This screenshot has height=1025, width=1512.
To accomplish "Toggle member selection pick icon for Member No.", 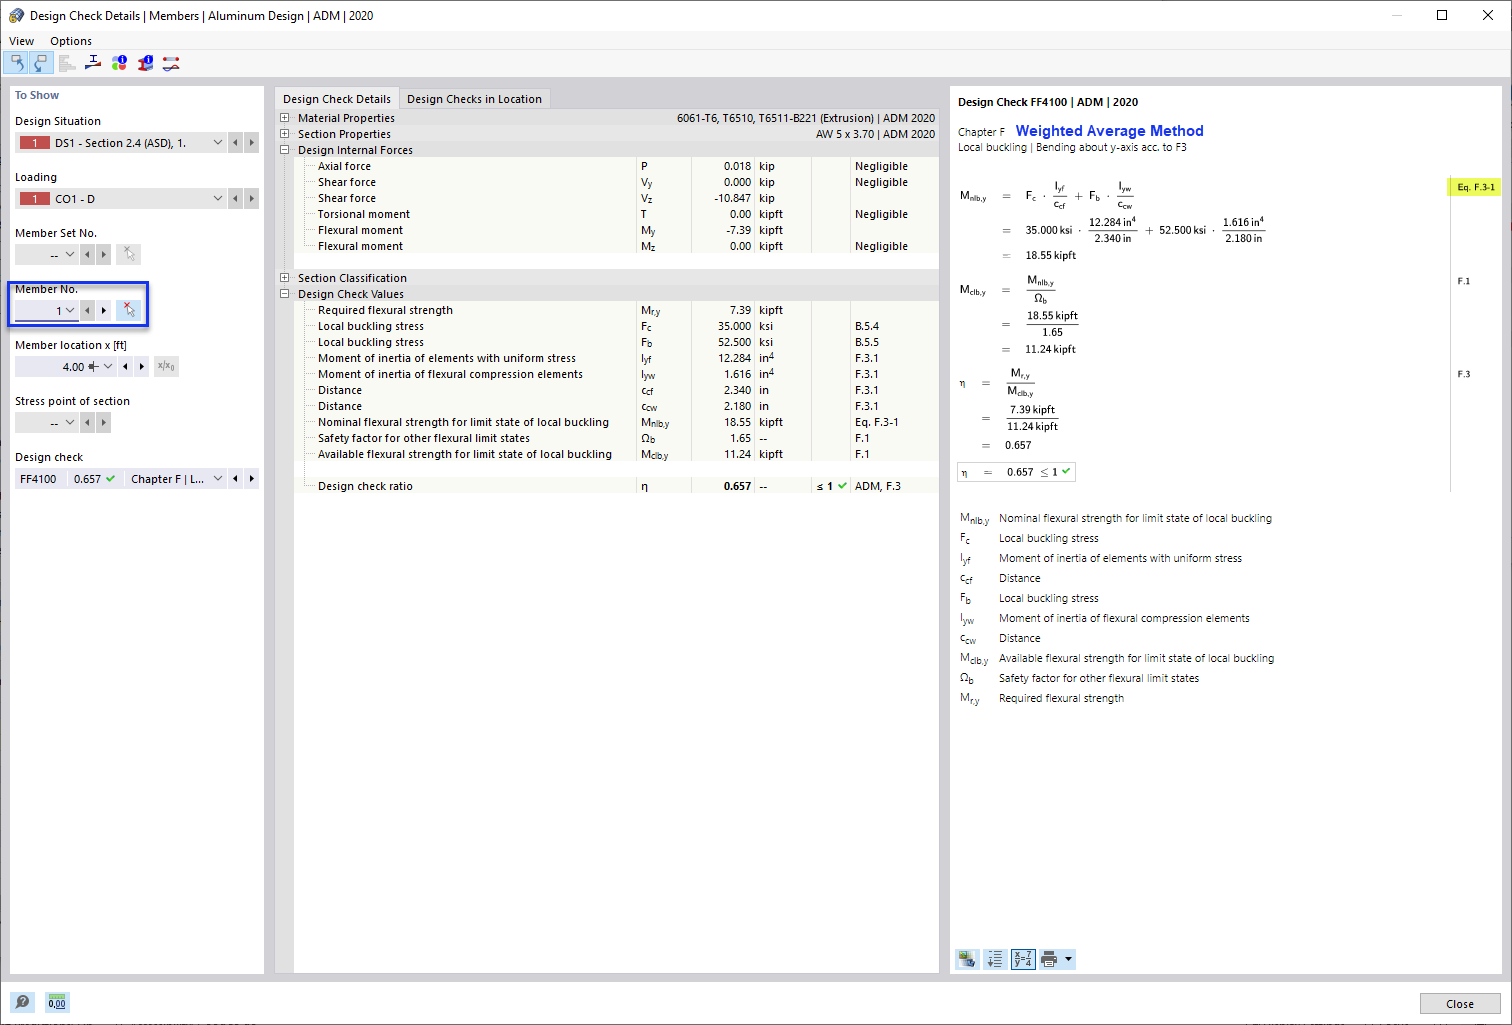I will (128, 309).
